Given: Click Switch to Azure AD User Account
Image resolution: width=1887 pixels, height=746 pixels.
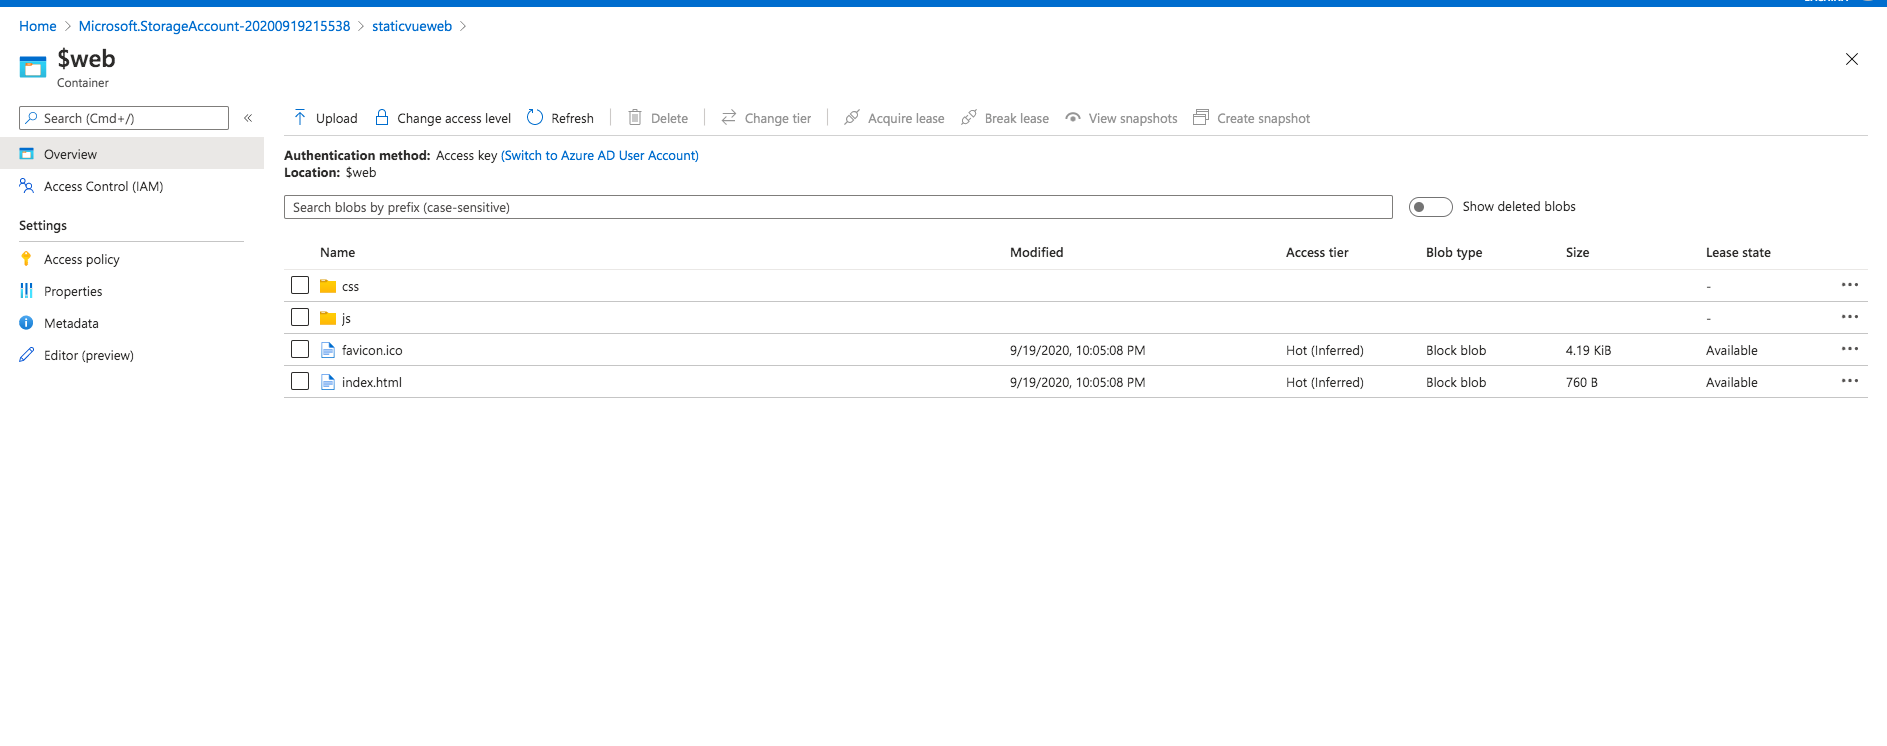Looking at the screenshot, I should [600, 155].
